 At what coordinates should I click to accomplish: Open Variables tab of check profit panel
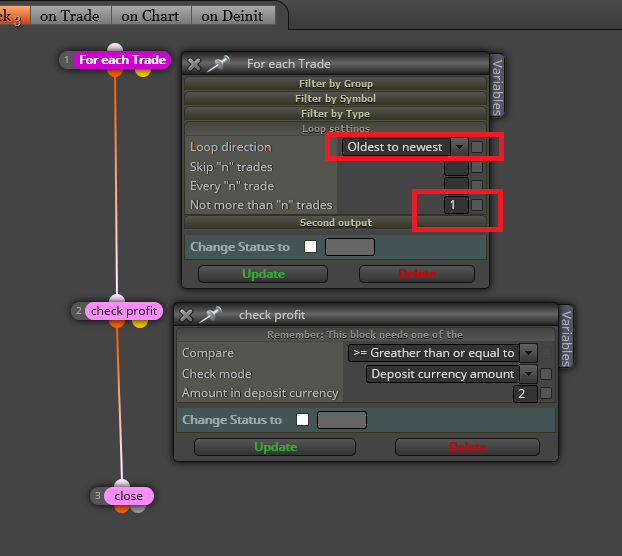click(x=566, y=337)
